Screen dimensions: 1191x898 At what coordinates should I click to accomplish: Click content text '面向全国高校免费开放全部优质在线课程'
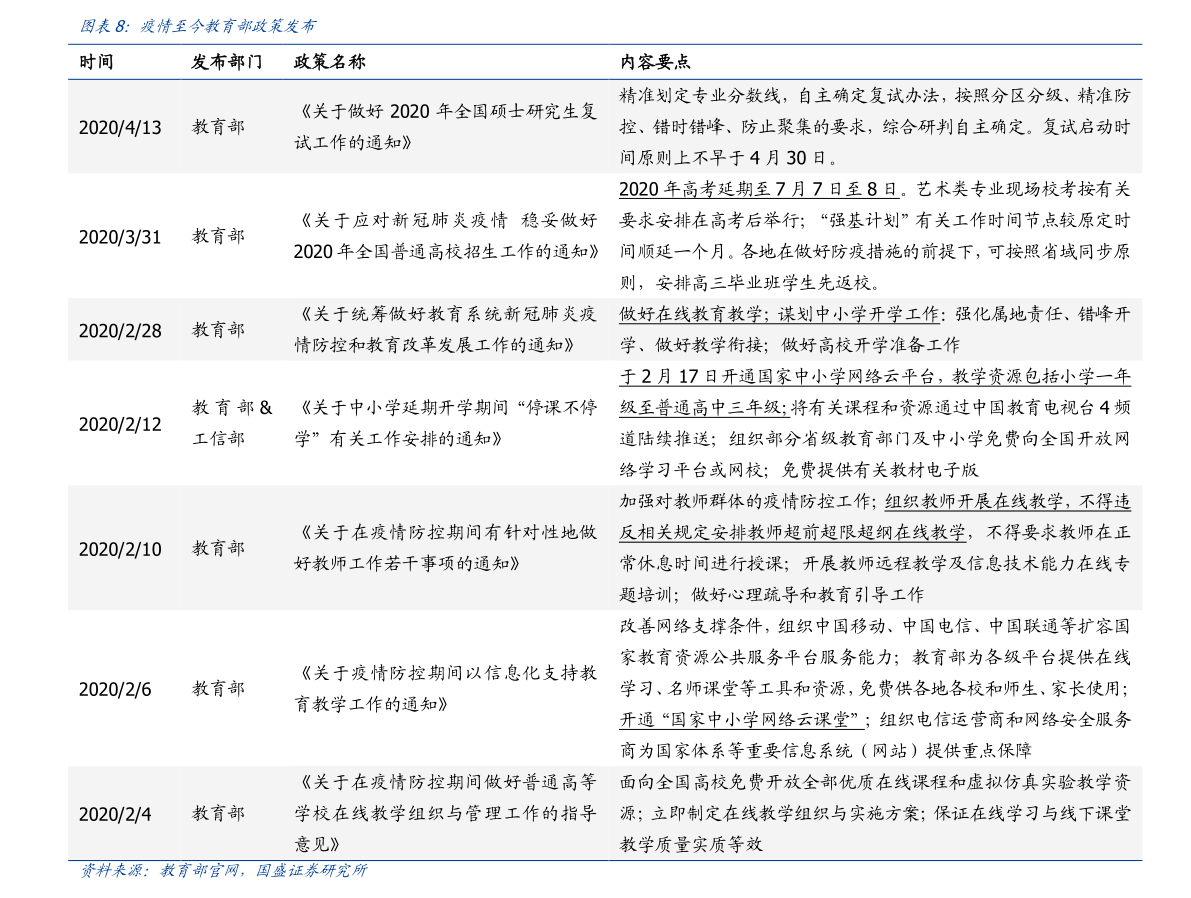[x=780, y=782]
